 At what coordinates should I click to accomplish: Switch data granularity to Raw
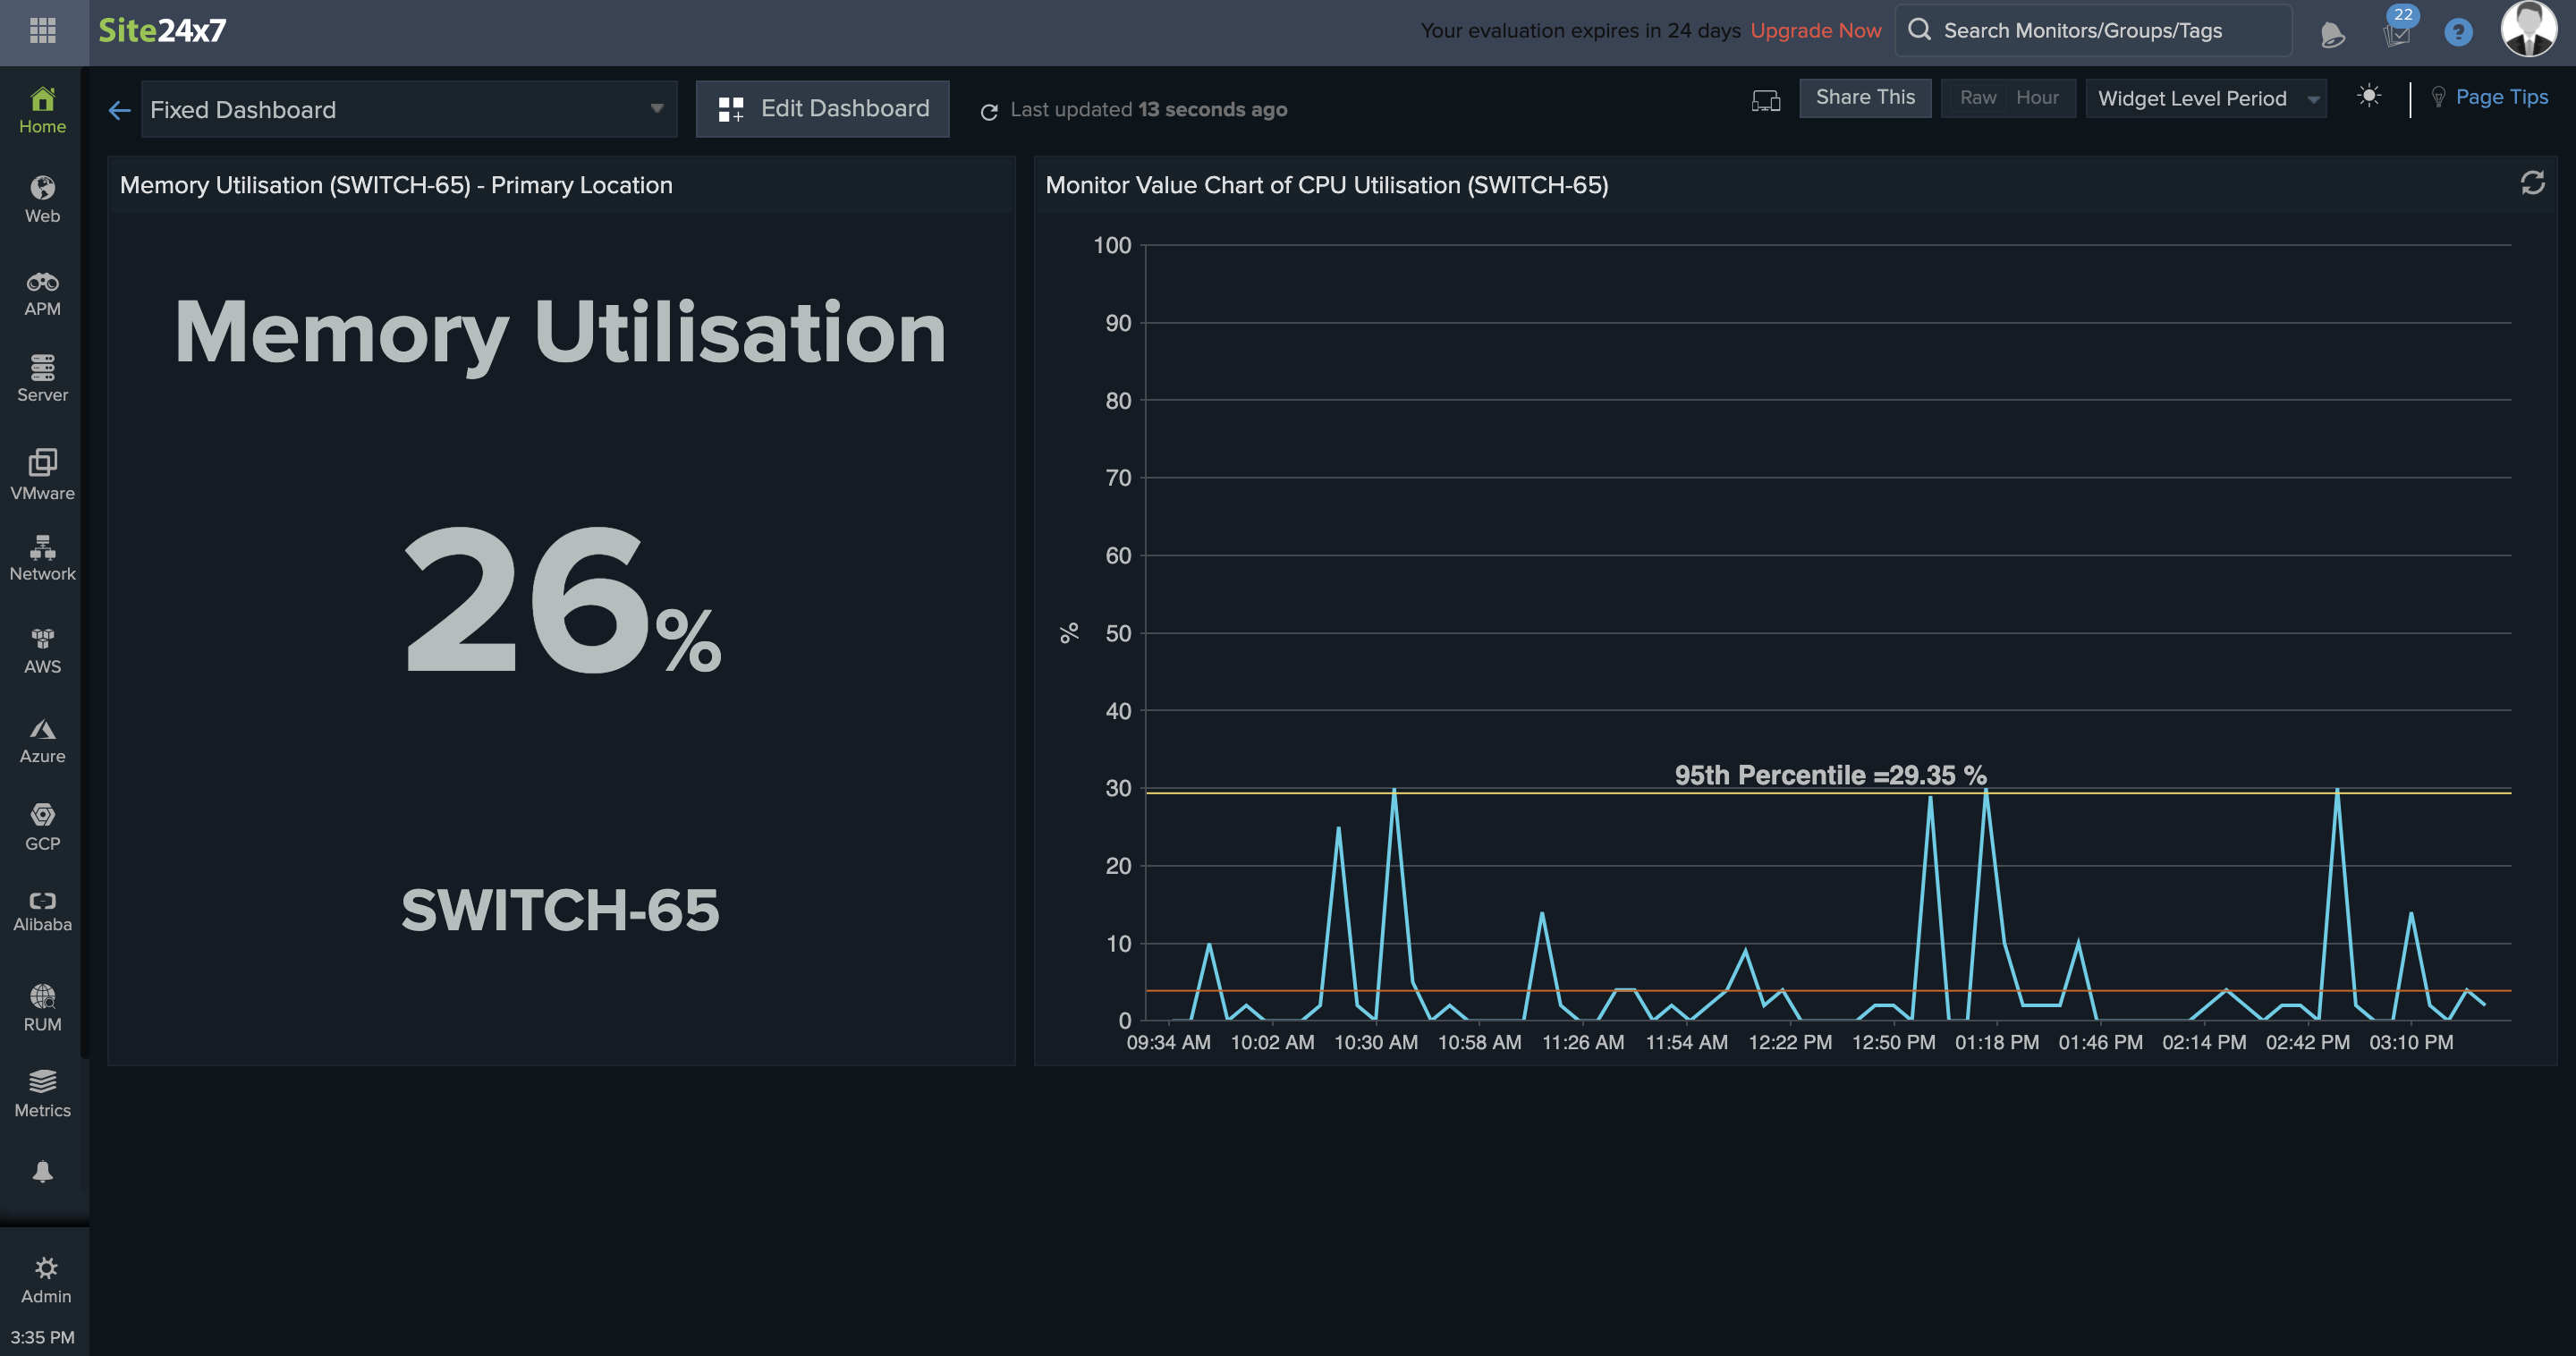[1977, 98]
